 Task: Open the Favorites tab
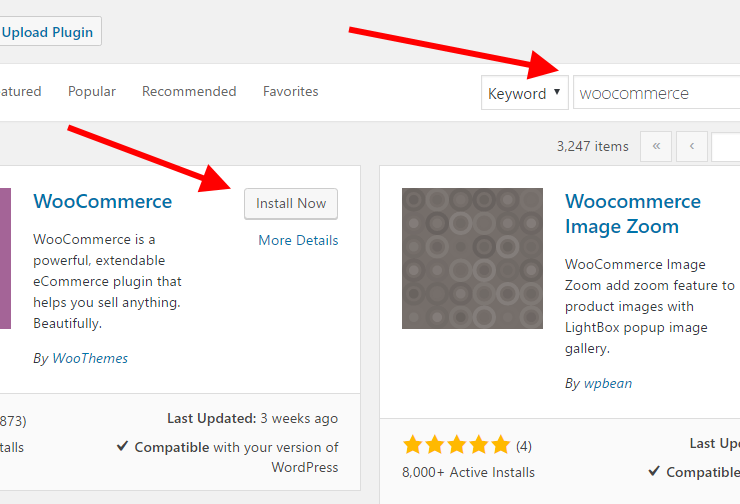[x=290, y=91]
